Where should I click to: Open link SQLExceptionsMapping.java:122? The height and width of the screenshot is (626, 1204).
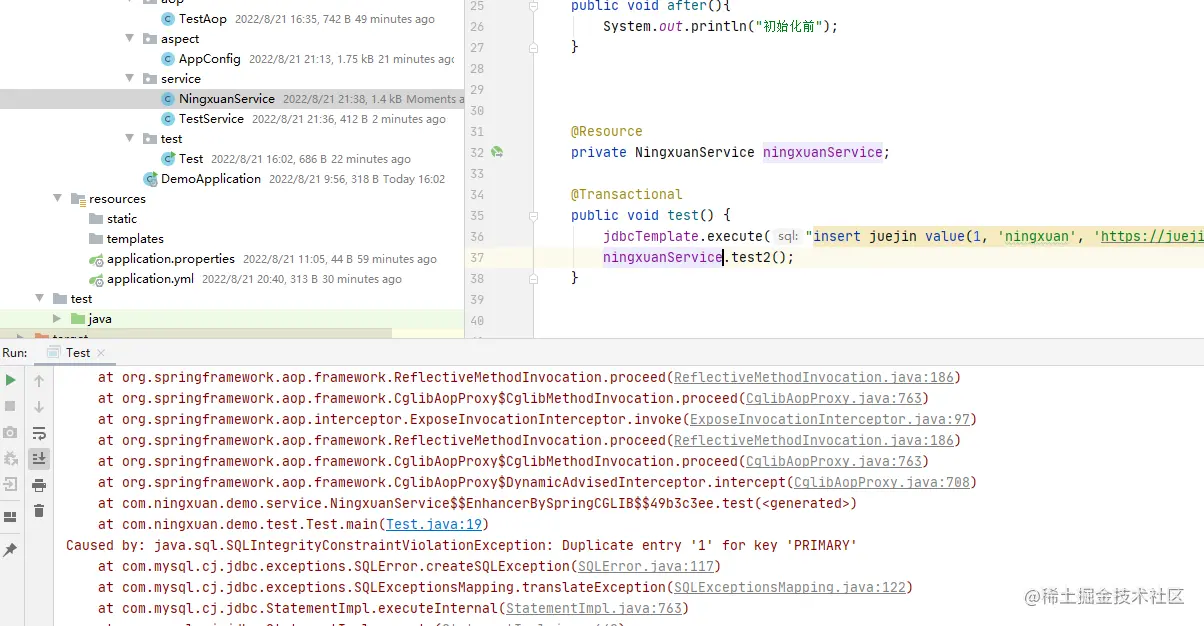click(790, 587)
